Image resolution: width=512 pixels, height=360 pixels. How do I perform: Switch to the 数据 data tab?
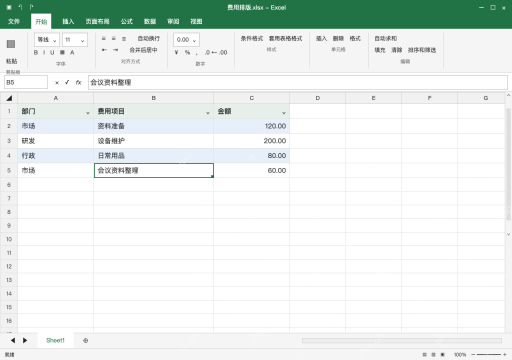coord(150,21)
